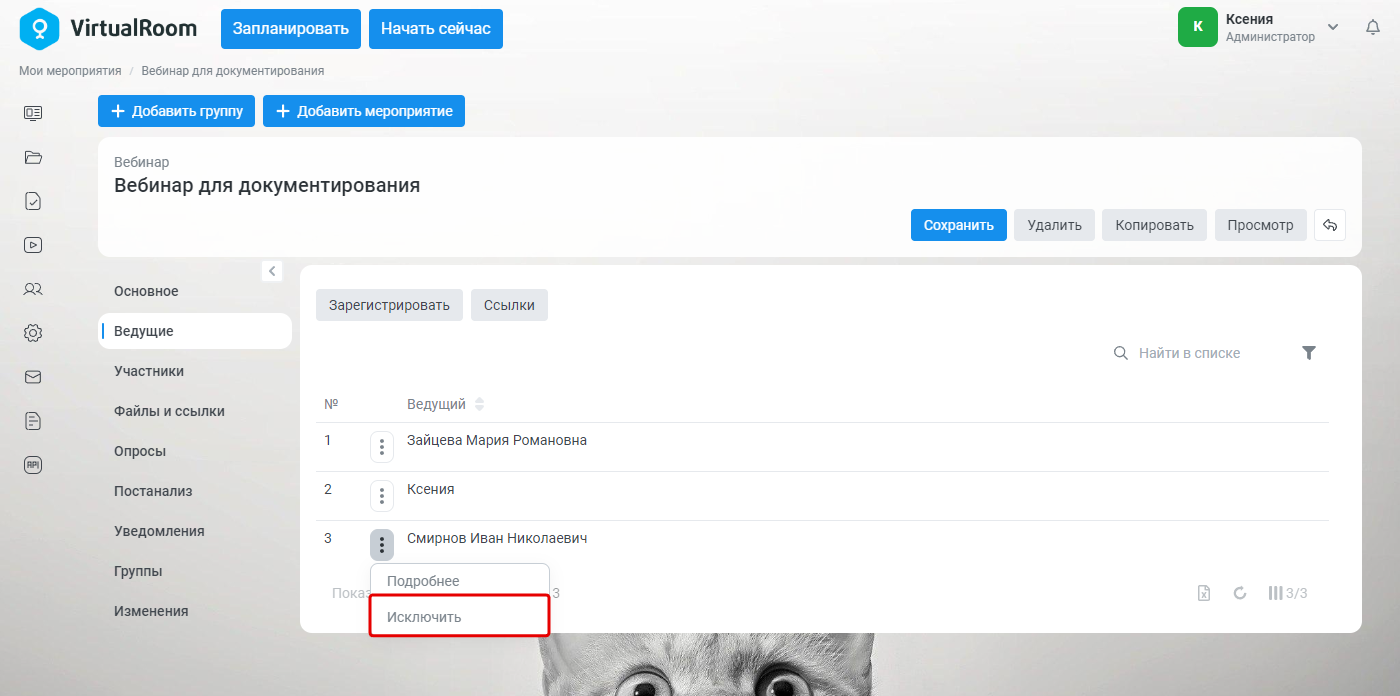Choose Подробнее in the context menu
This screenshot has height=696, width=1400.
tap(460, 581)
